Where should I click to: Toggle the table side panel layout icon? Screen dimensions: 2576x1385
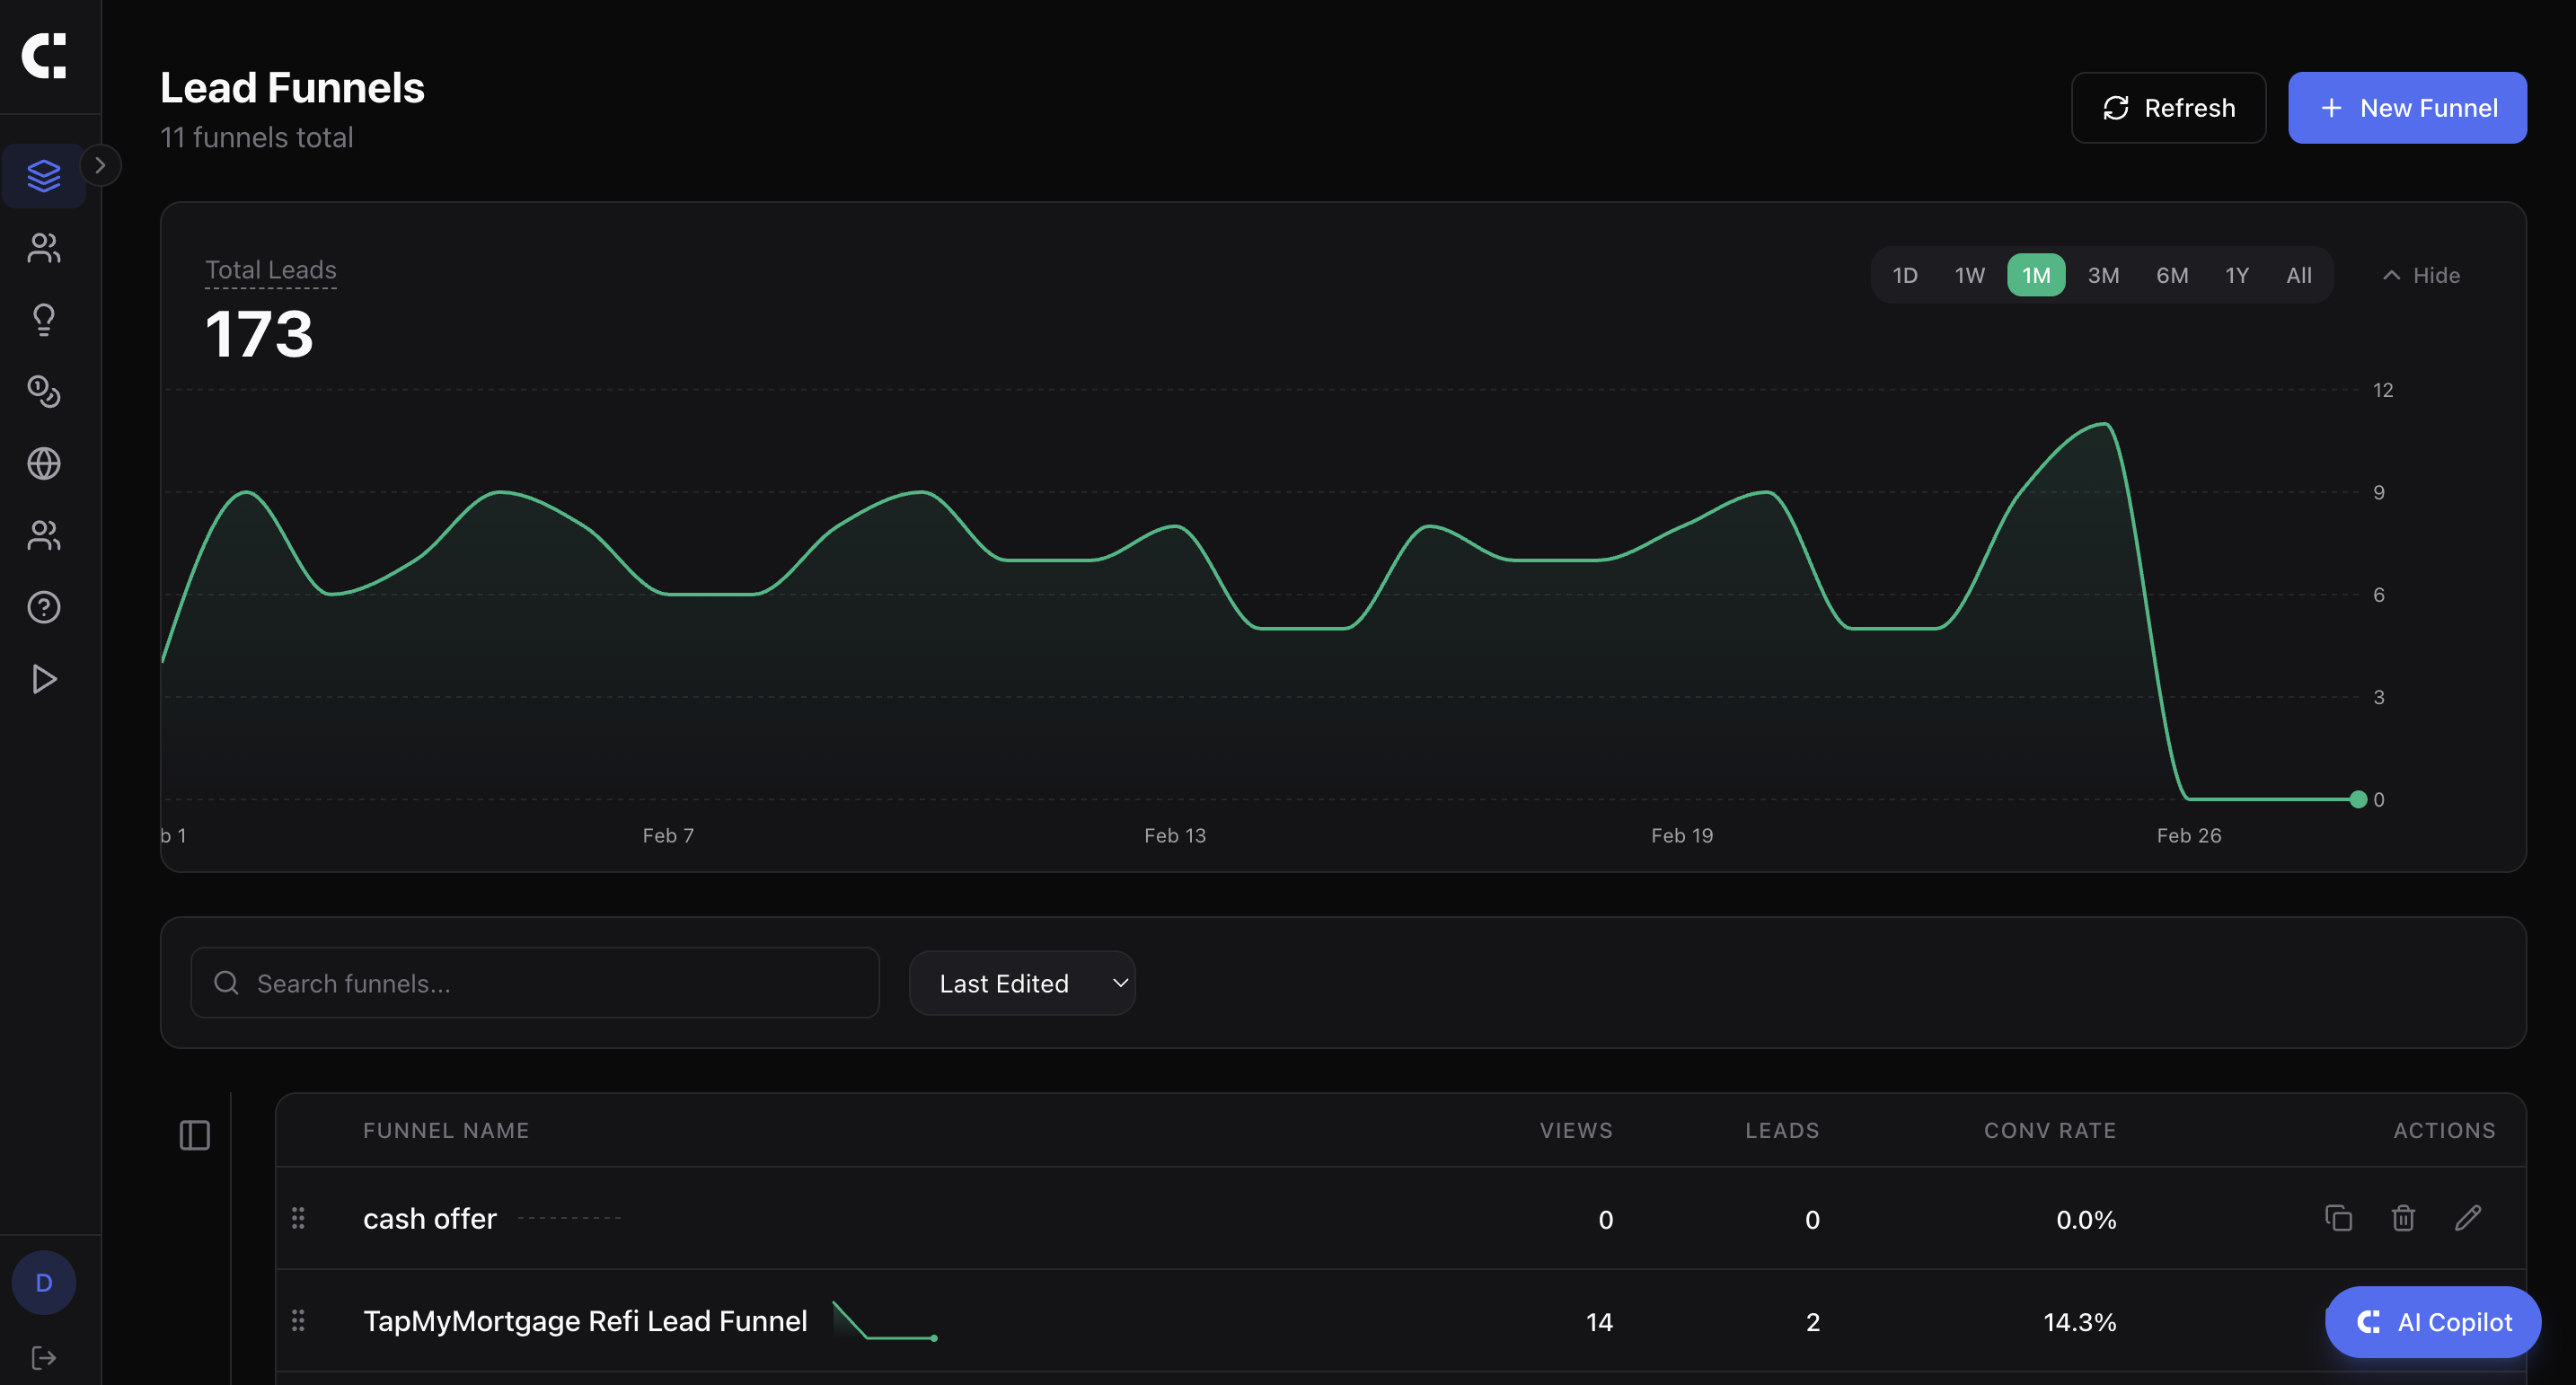[x=194, y=1135]
